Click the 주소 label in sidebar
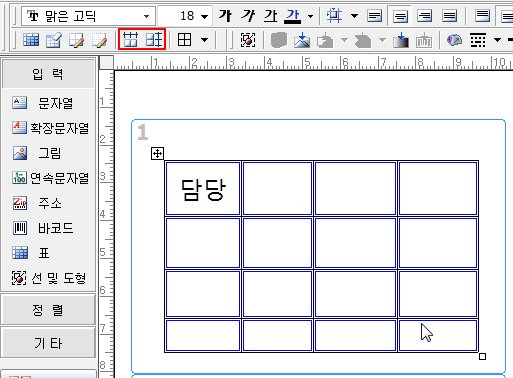The image size is (513, 378). point(50,203)
